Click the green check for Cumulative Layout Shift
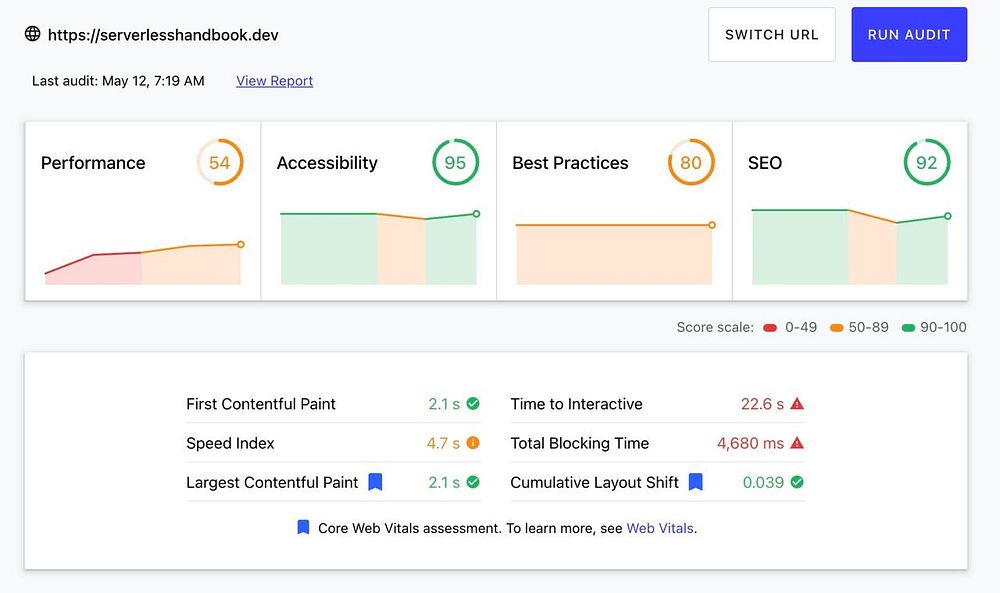The image size is (1000, 593). 797,482
